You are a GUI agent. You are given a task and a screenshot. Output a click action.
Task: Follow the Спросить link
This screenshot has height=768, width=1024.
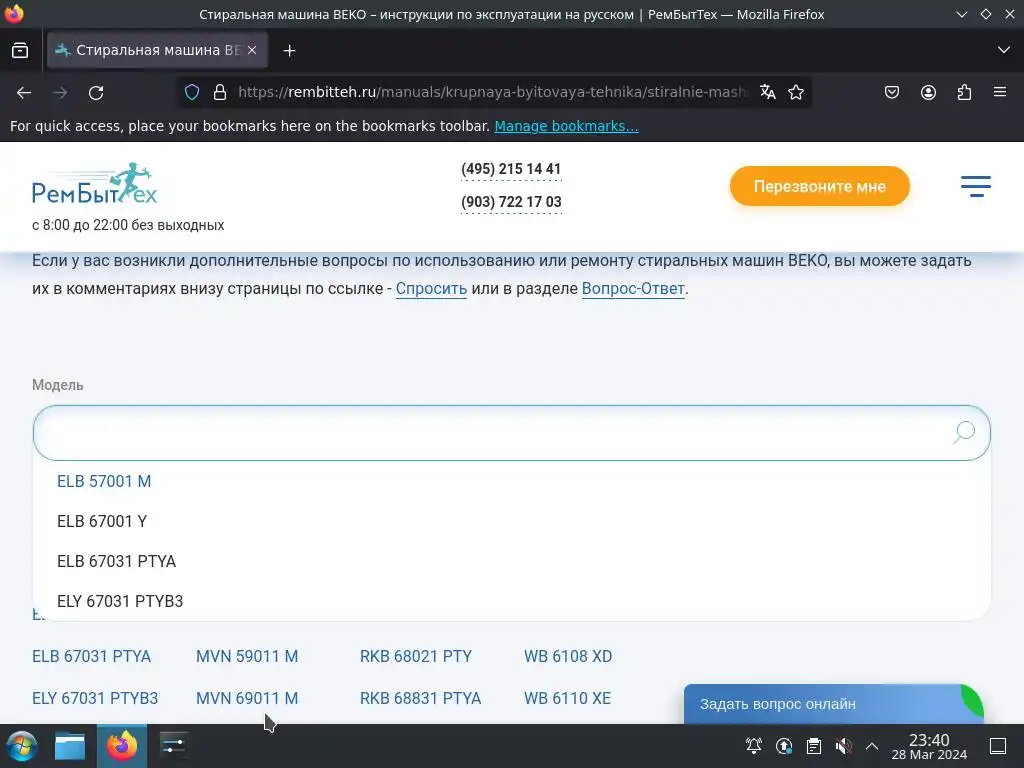click(431, 289)
